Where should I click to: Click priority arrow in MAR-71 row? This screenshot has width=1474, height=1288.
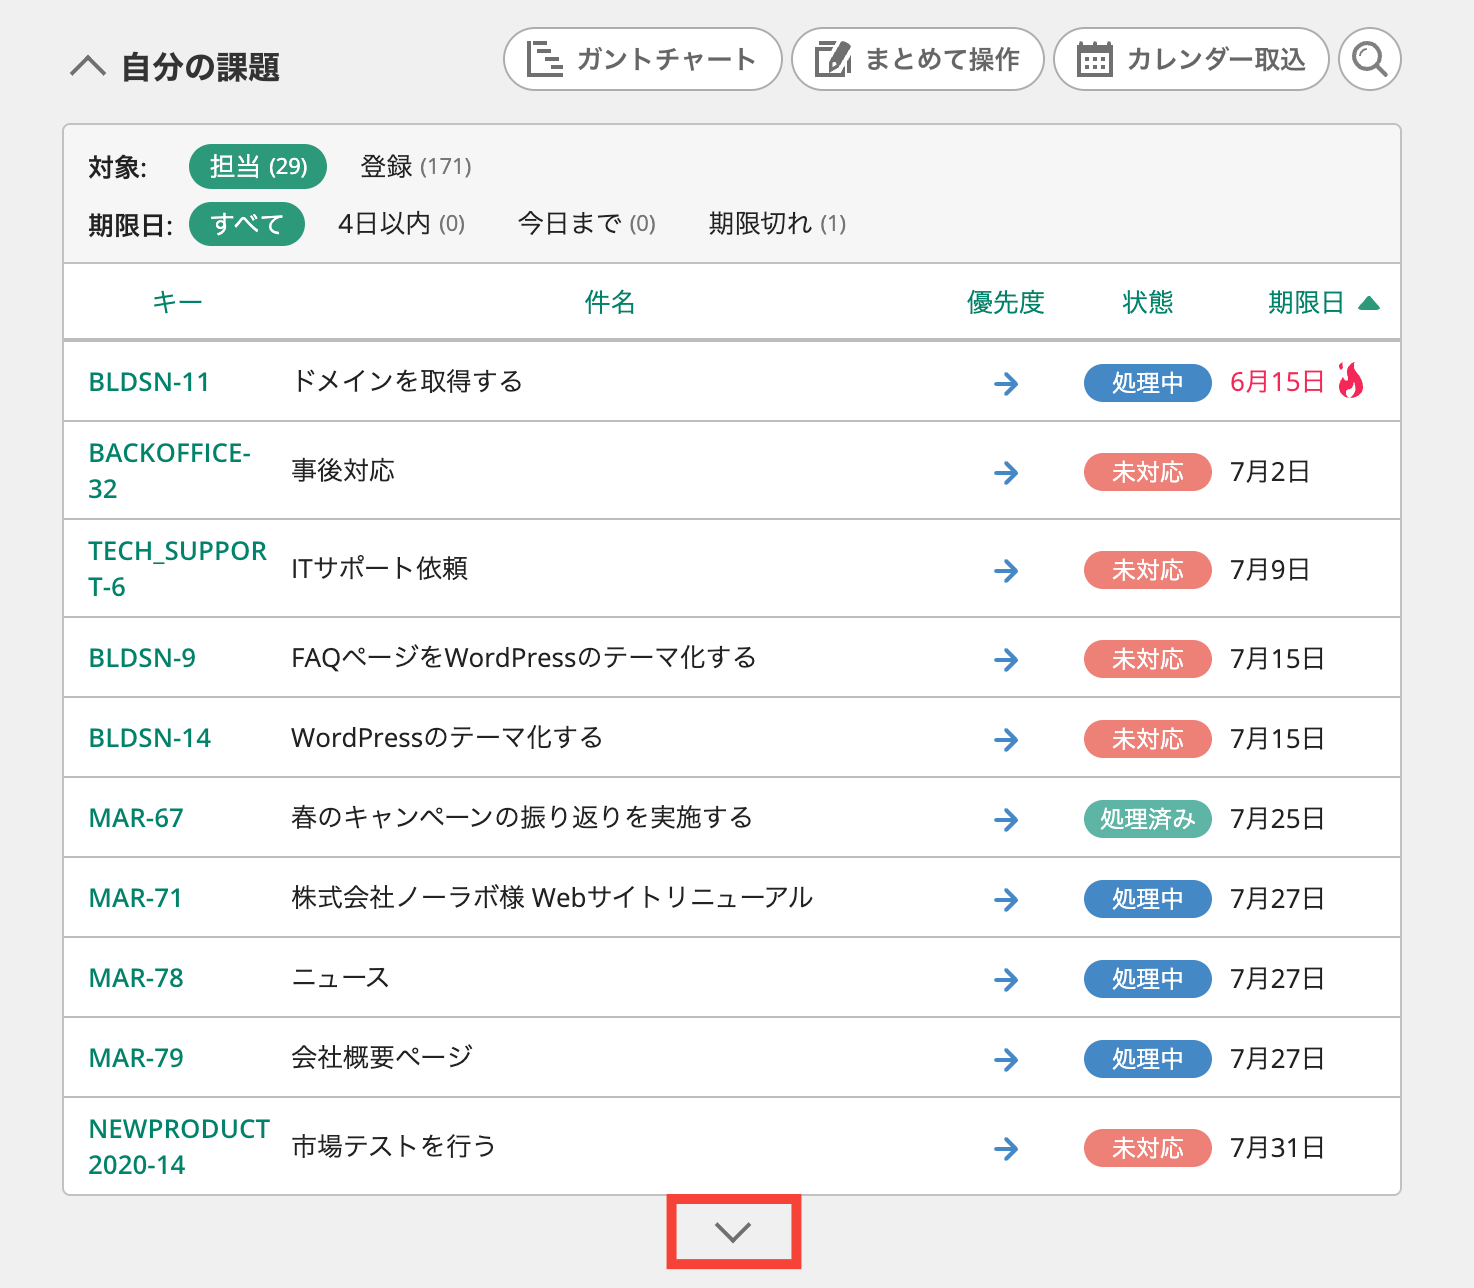coord(1006,899)
